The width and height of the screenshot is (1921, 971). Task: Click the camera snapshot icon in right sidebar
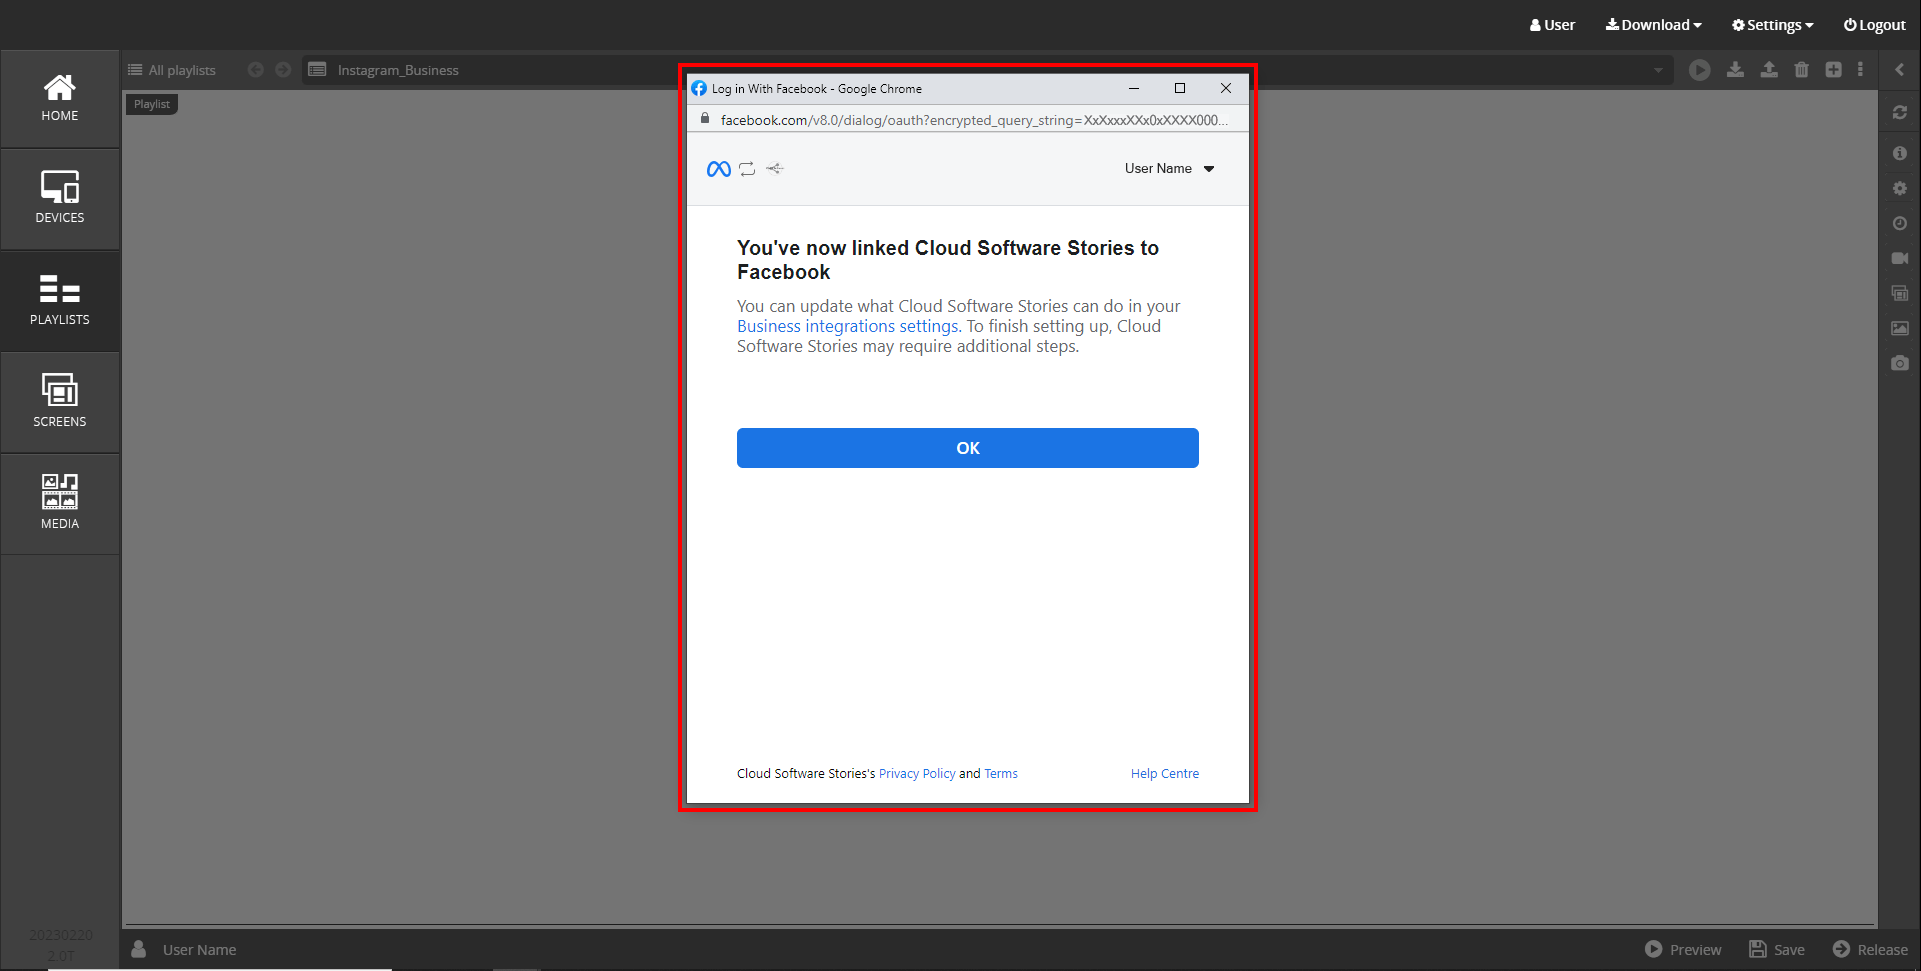pyautogui.click(x=1900, y=363)
